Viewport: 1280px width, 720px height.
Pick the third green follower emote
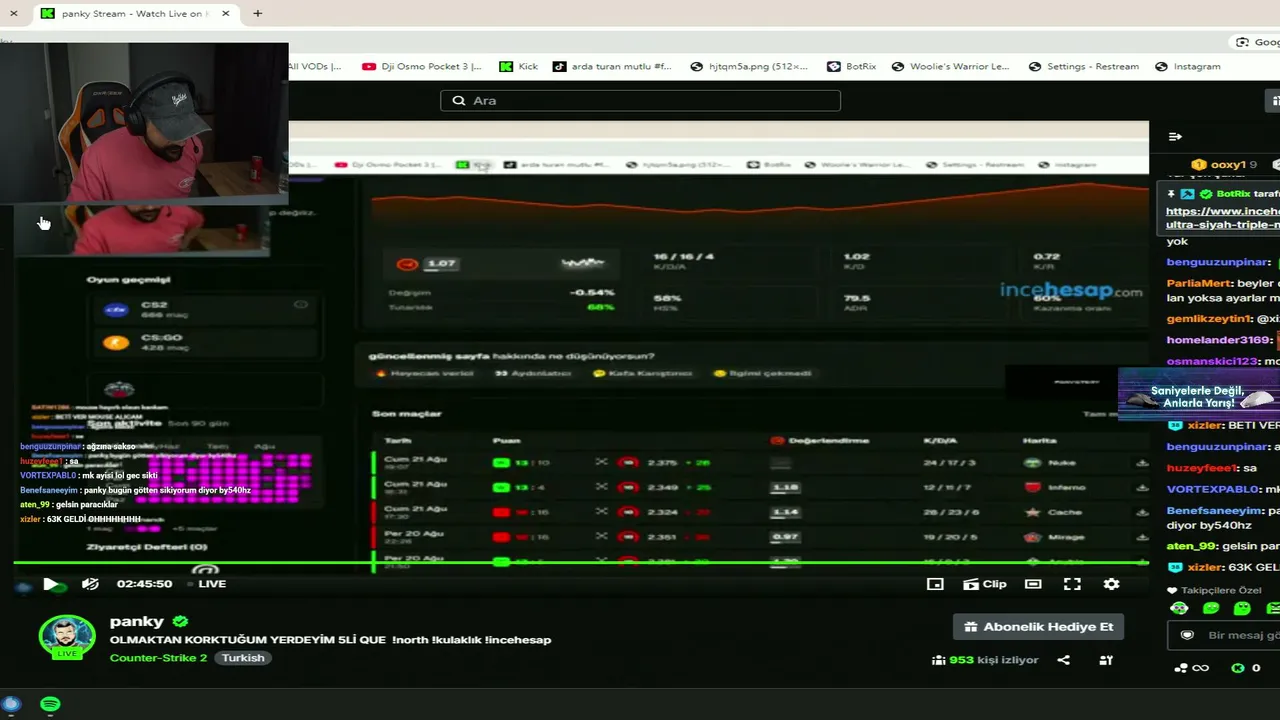coord(1242,608)
